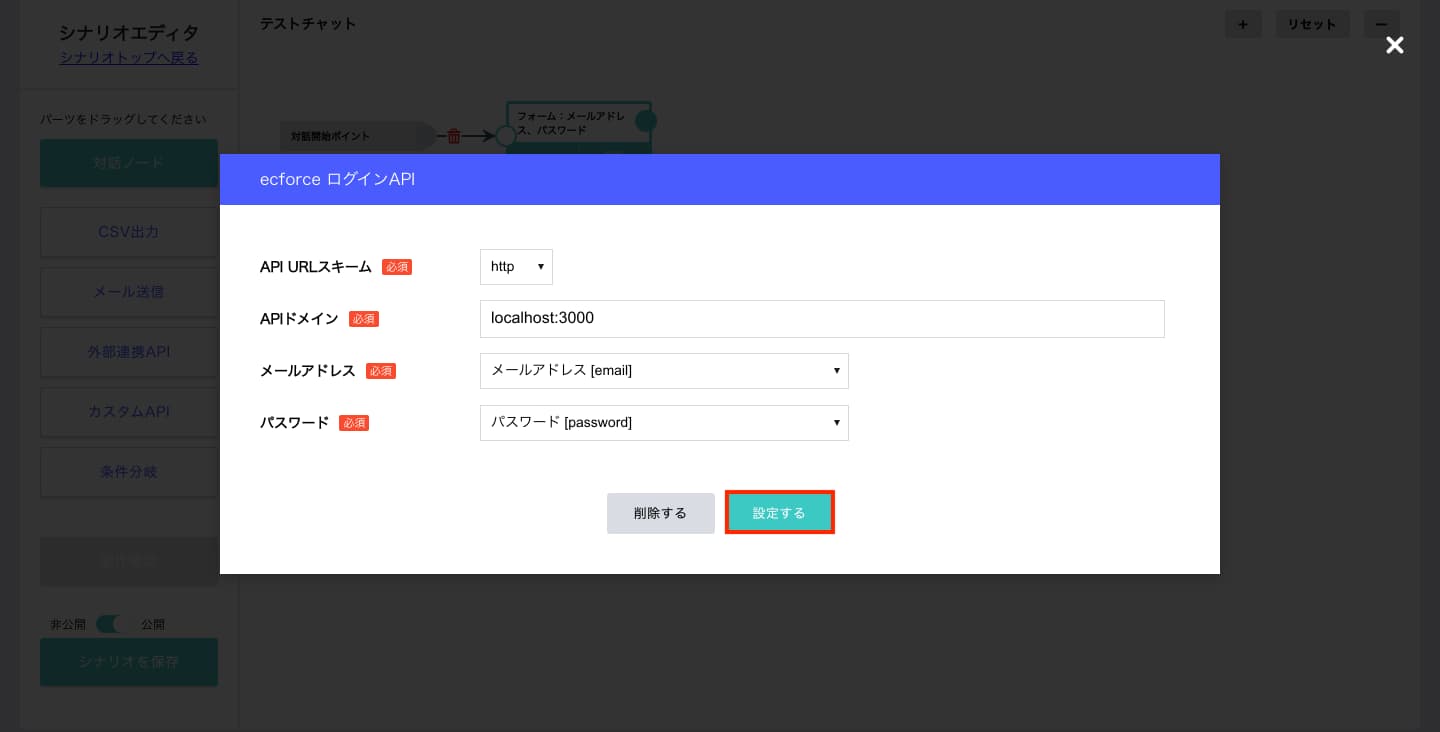1440x732 pixels.
Task: Open the メールアドレス [email] dropdown
Action: point(664,371)
